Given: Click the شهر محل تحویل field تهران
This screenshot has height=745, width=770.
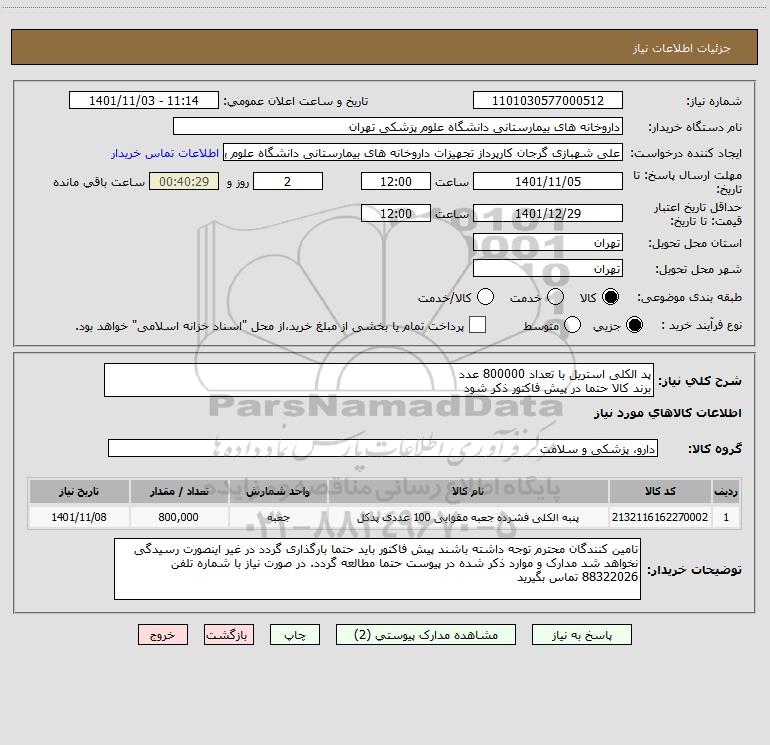Looking at the screenshot, I should point(548,269).
